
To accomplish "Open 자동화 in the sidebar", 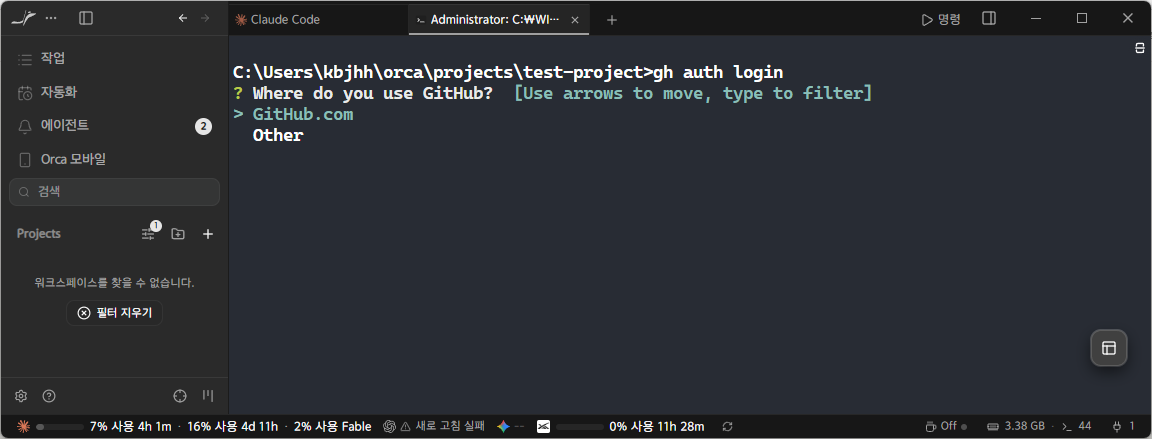I will pos(114,92).
